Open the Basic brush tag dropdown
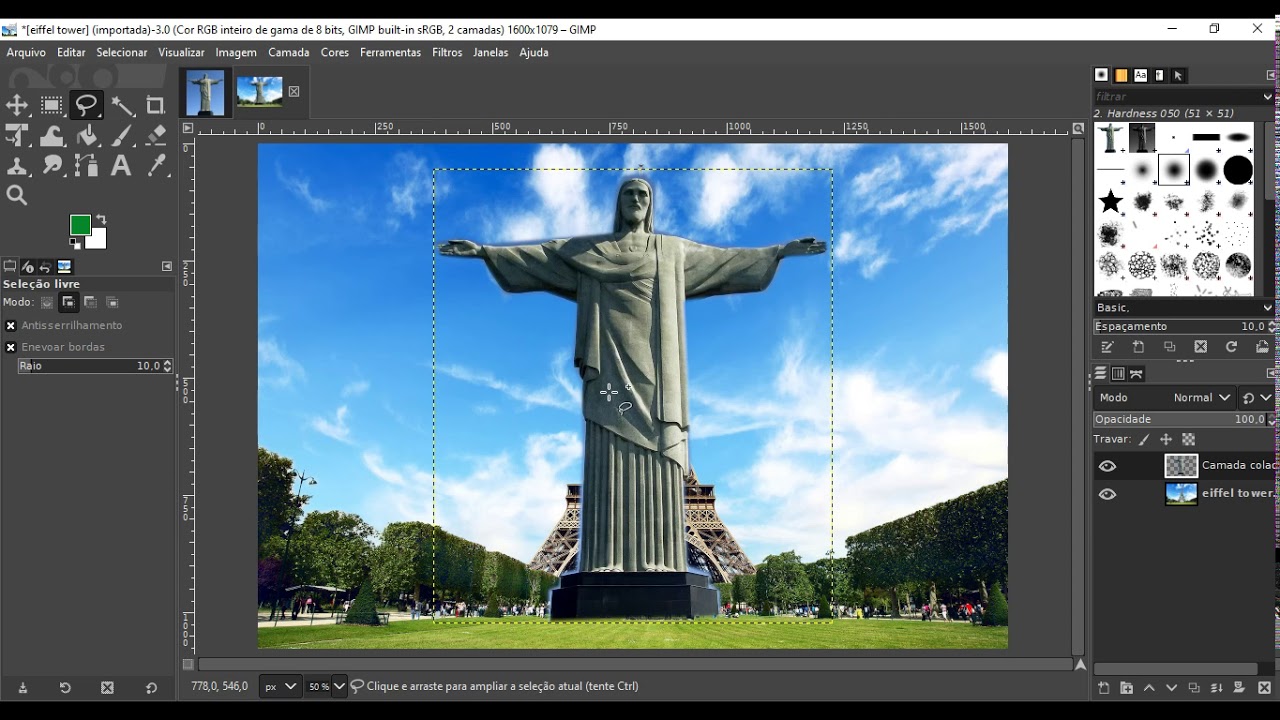Viewport: 1280px width, 720px height. pos(1183,308)
